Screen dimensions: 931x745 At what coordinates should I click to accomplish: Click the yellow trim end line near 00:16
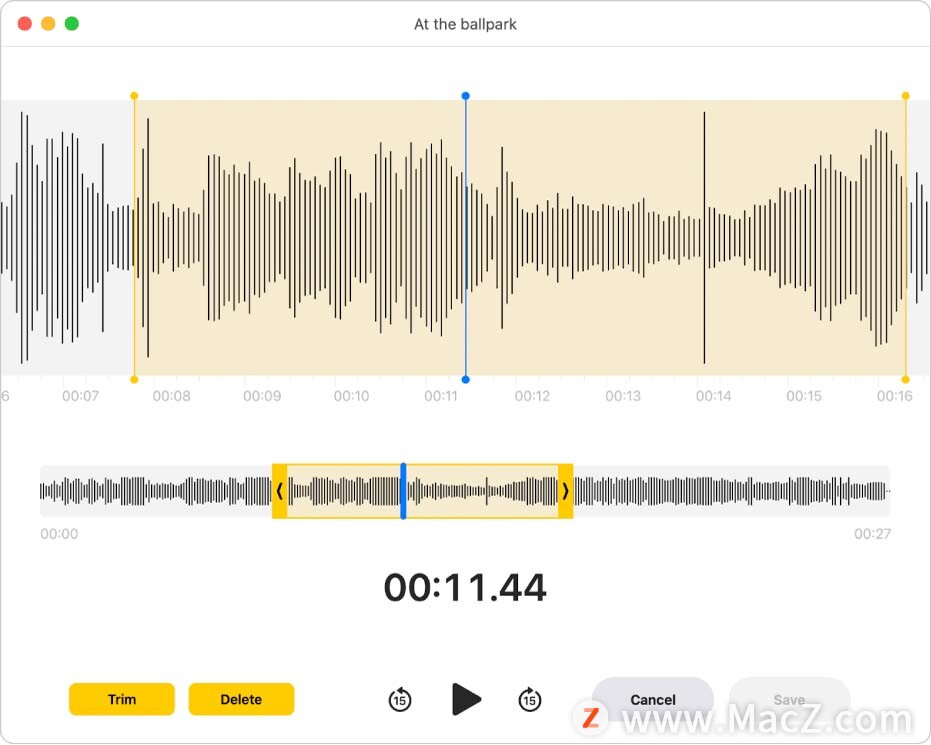[905, 237]
